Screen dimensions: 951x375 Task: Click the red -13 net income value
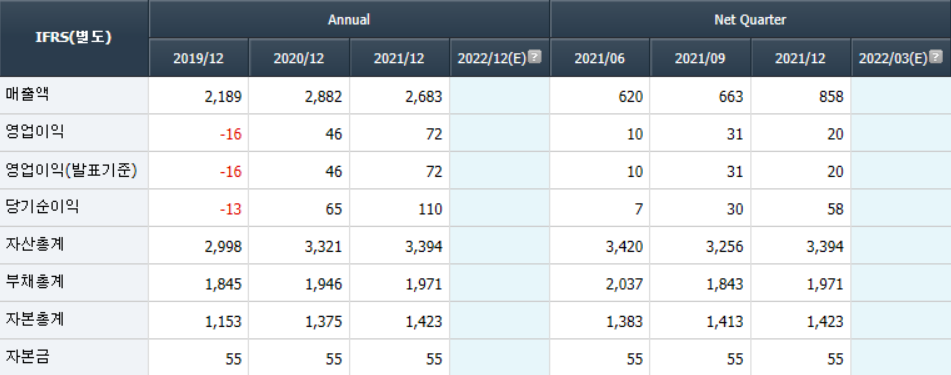[x=231, y=209]
